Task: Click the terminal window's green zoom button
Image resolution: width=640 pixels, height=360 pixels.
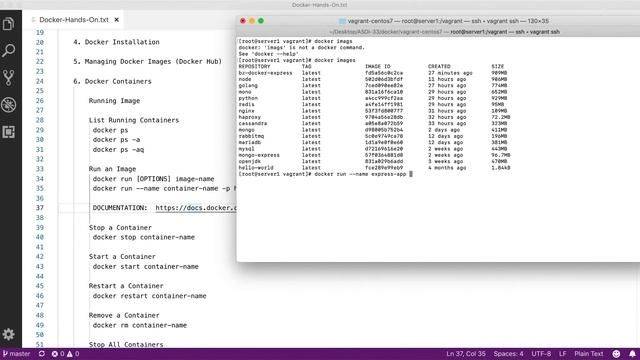Action: [261, 21]
